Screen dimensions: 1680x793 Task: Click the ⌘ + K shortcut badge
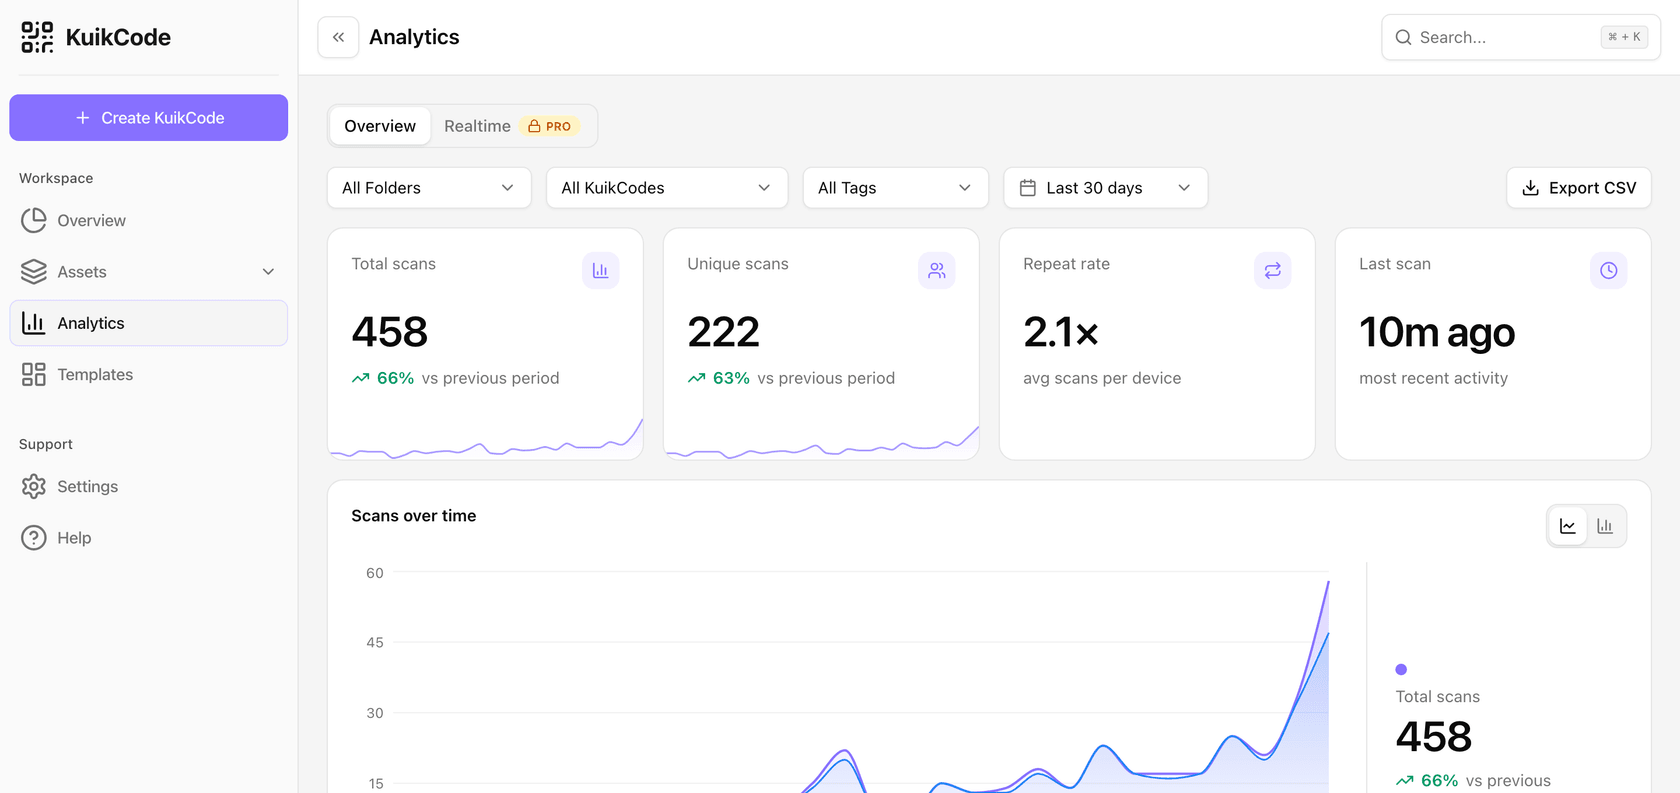tap(1624, 37)
